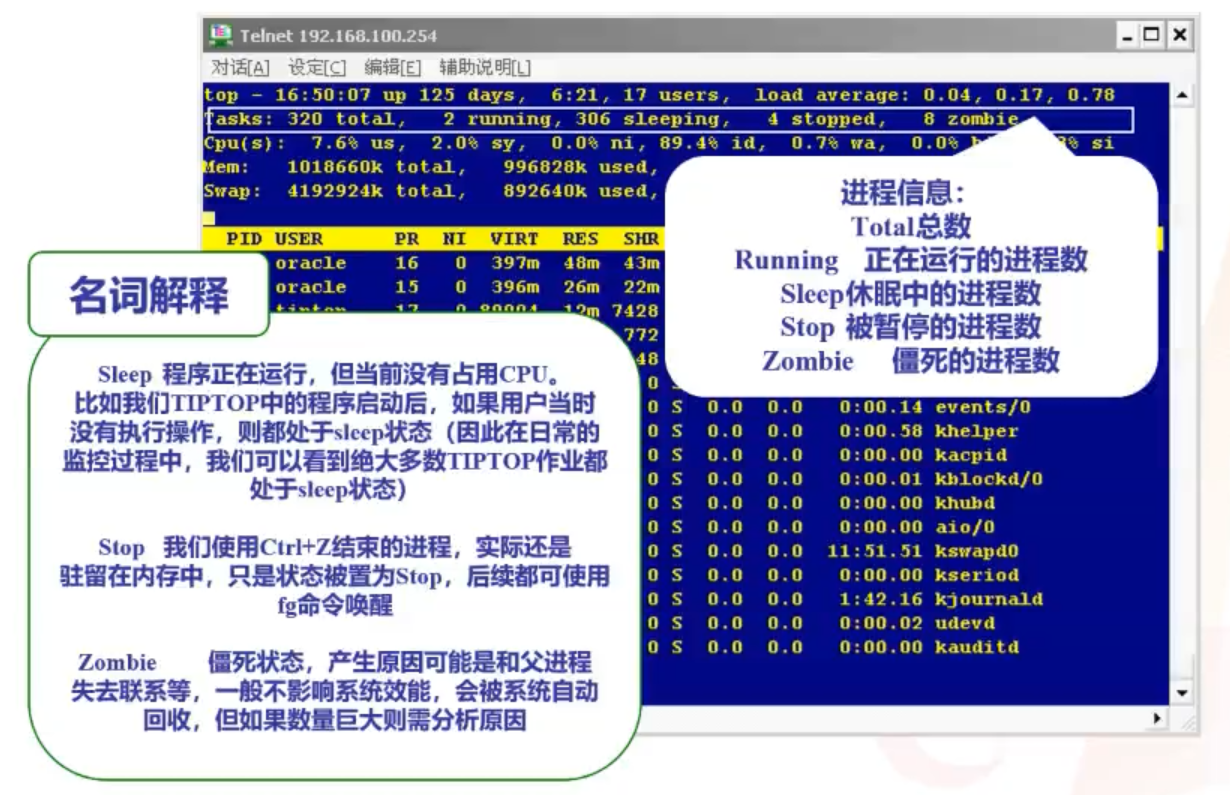1230x795 pixels.
Task: Select the kauditd process name
Action: click(977, 648)
